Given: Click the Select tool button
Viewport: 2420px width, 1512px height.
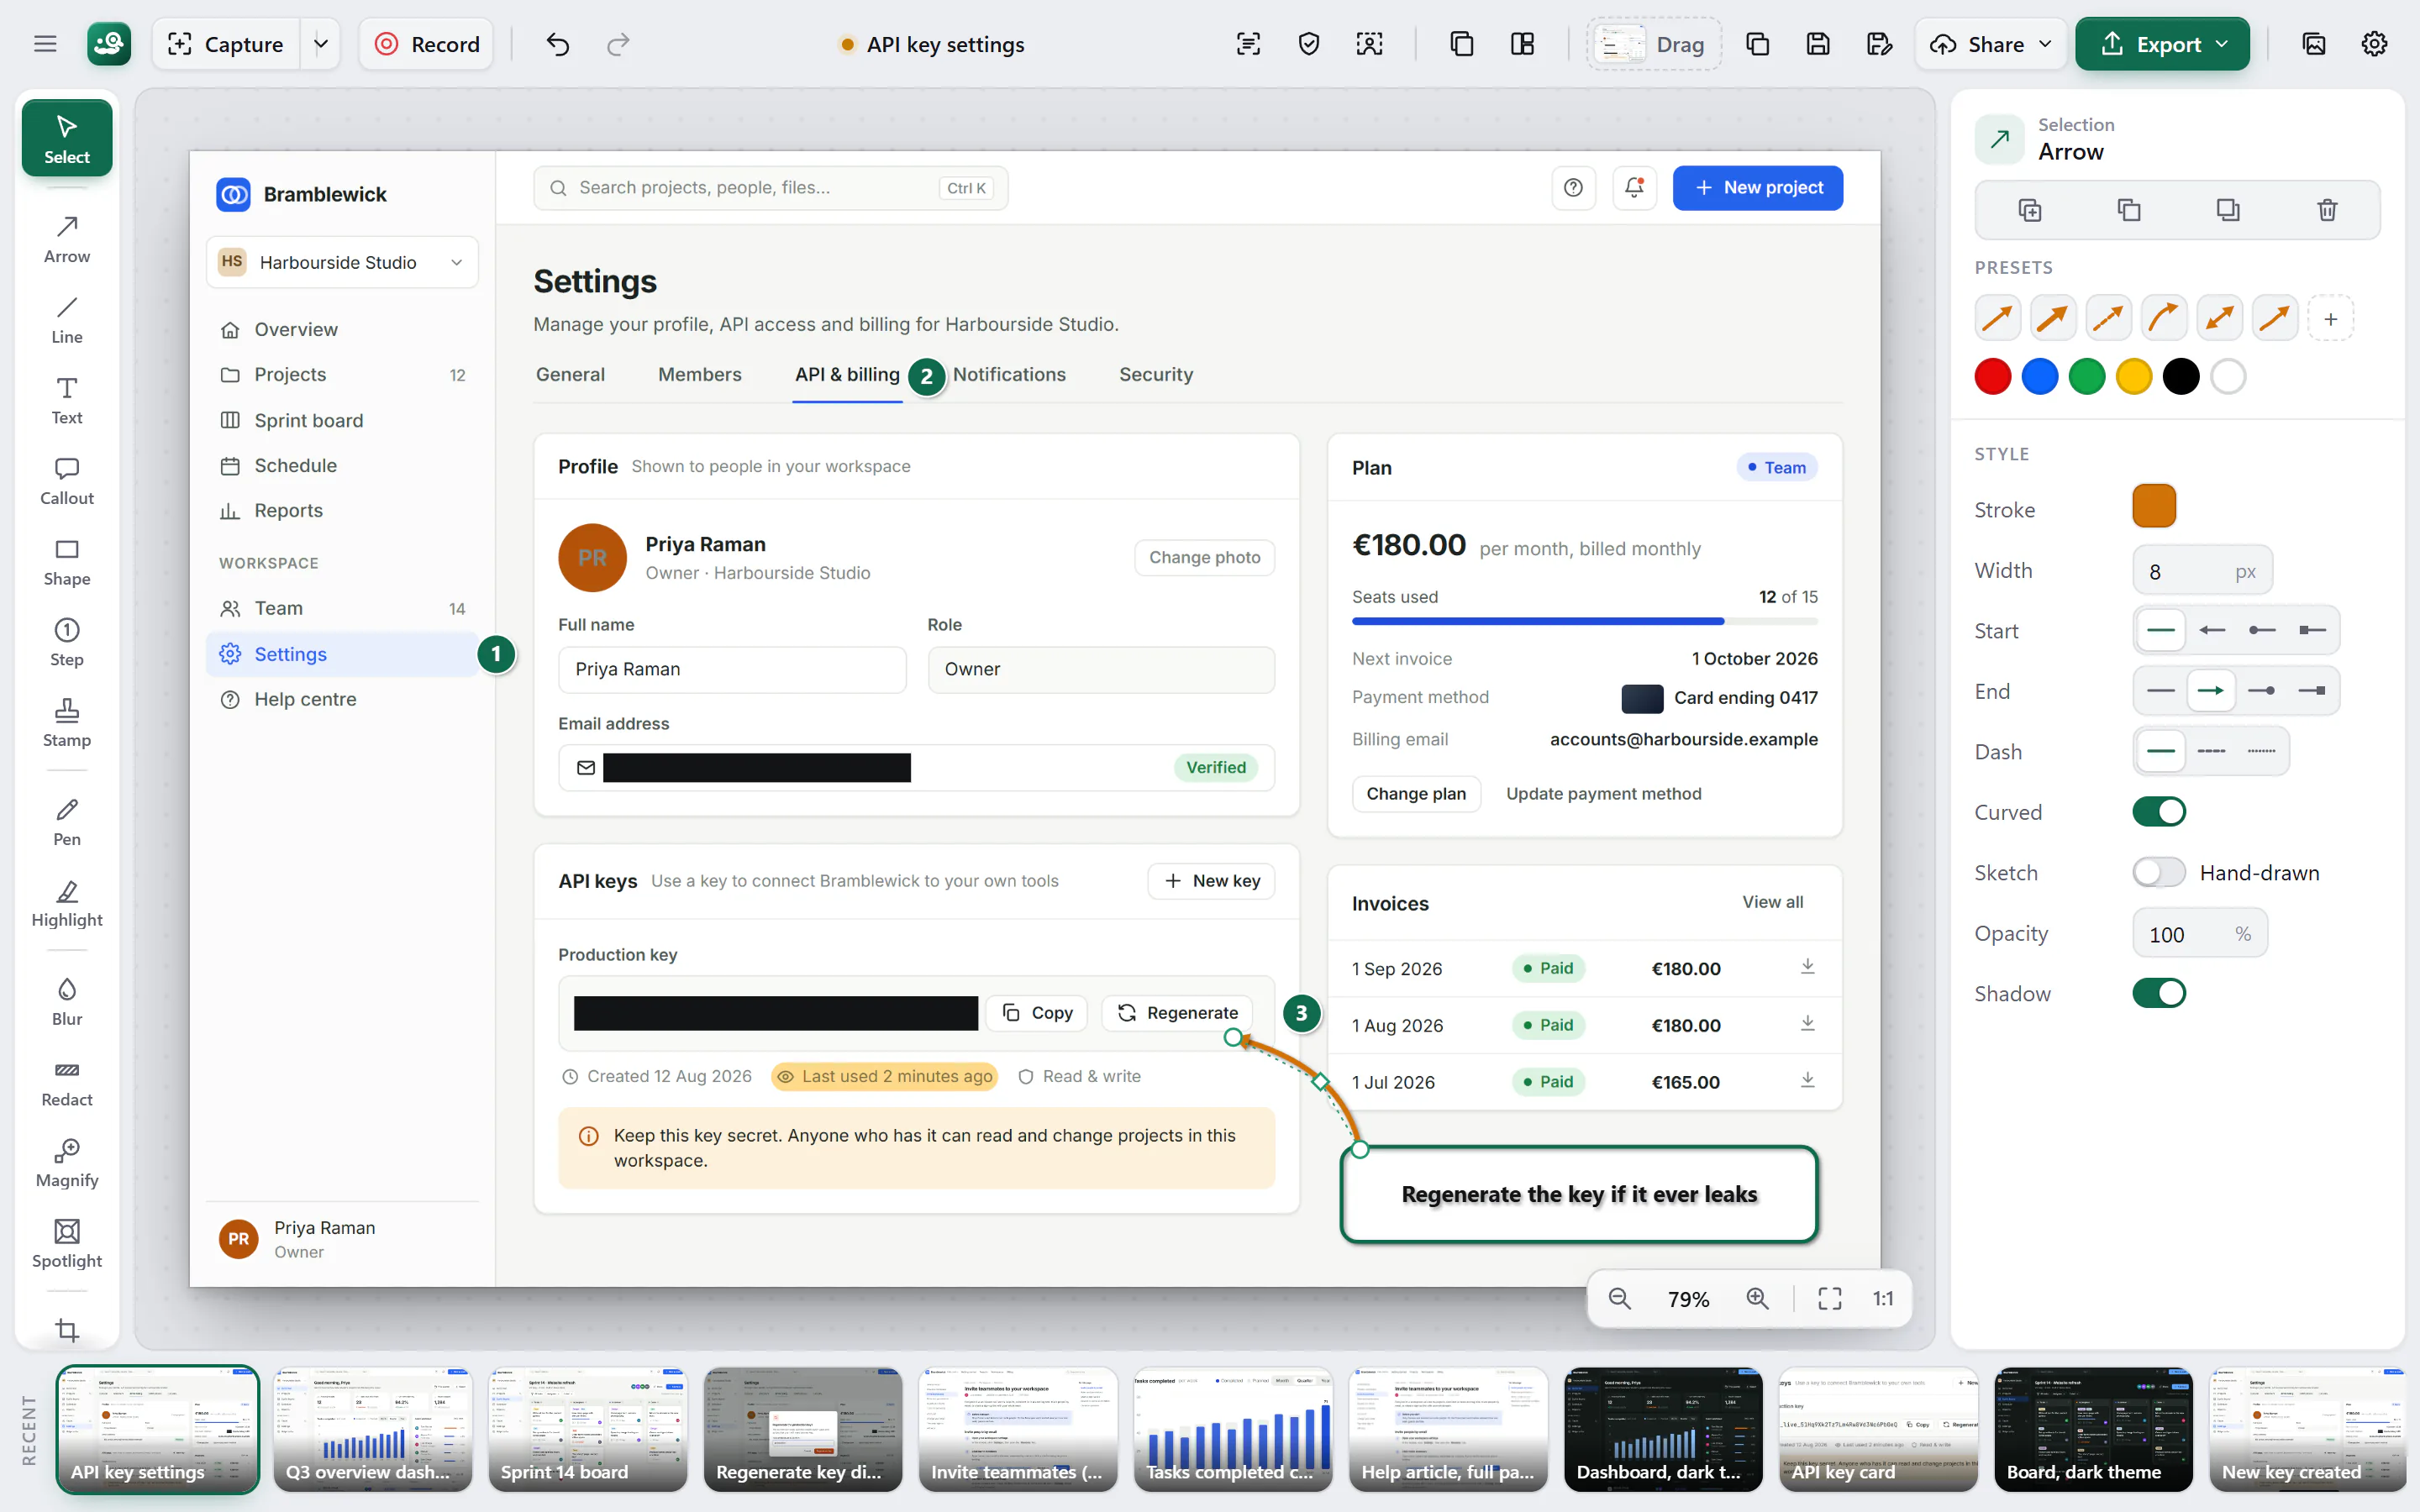Looking at the screenshot, I should 67,138.
